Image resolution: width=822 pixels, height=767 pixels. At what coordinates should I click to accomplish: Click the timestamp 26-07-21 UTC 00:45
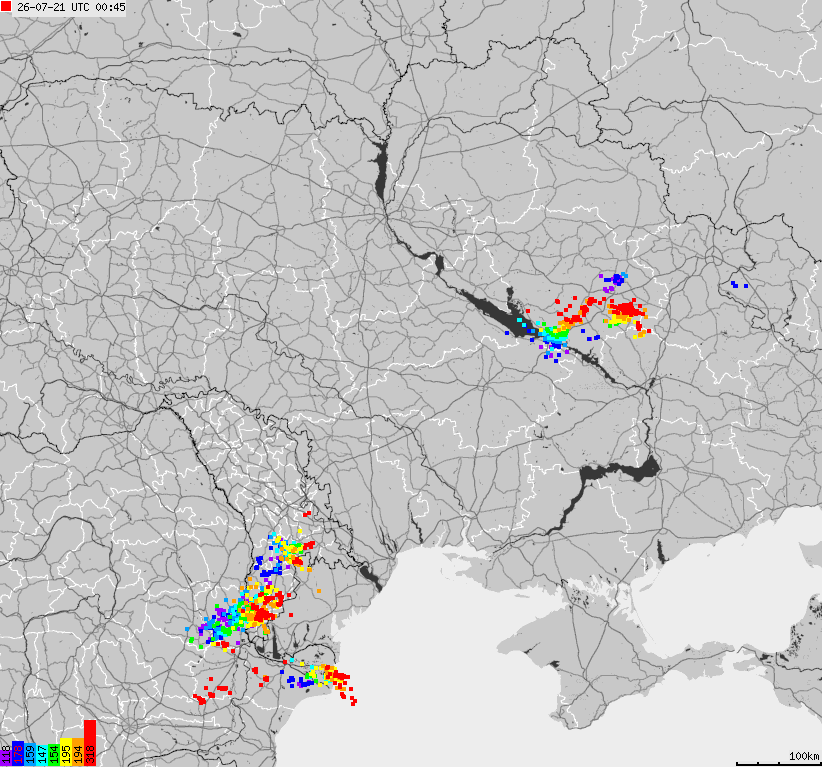coord(71,7)
